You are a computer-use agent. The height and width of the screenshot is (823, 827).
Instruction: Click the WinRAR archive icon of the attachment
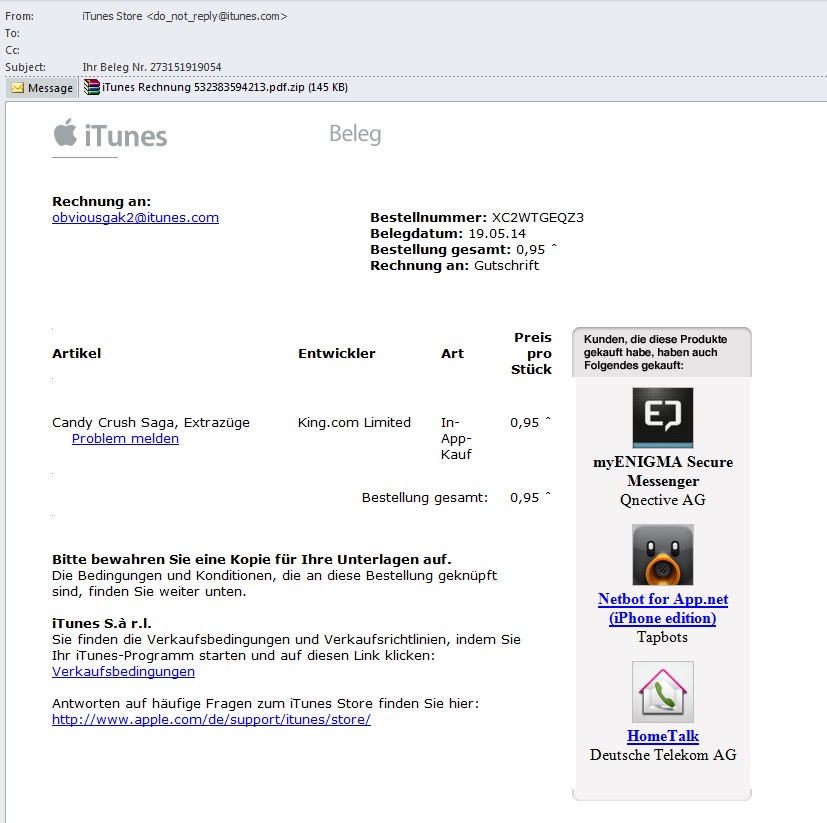92,87
